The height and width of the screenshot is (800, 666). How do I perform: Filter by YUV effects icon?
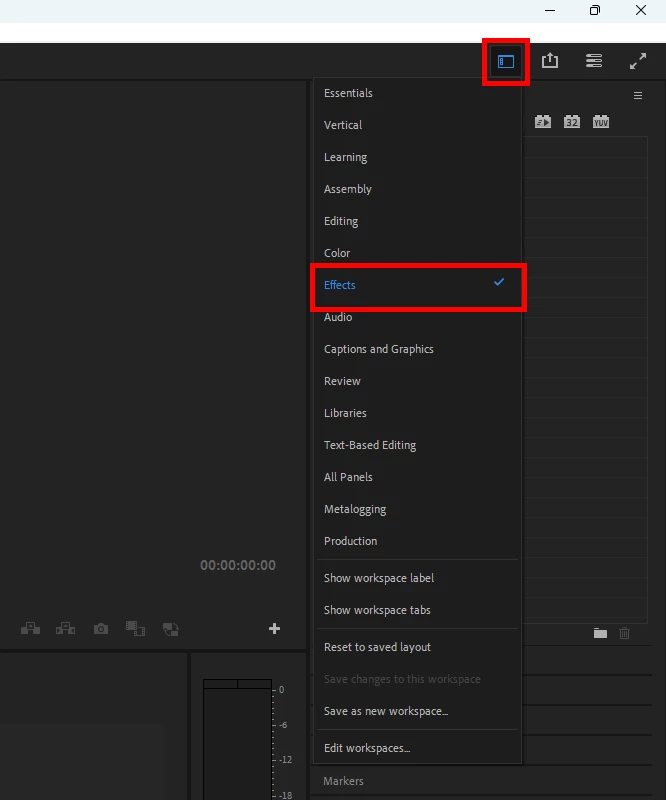[x=601, y=122]
